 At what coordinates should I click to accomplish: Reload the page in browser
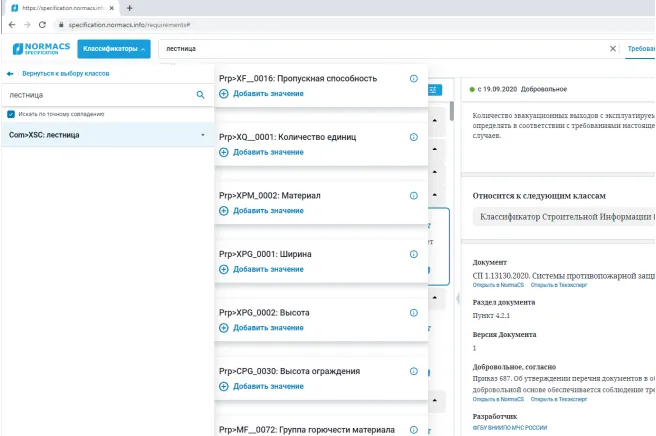click(x=41, y=24)
